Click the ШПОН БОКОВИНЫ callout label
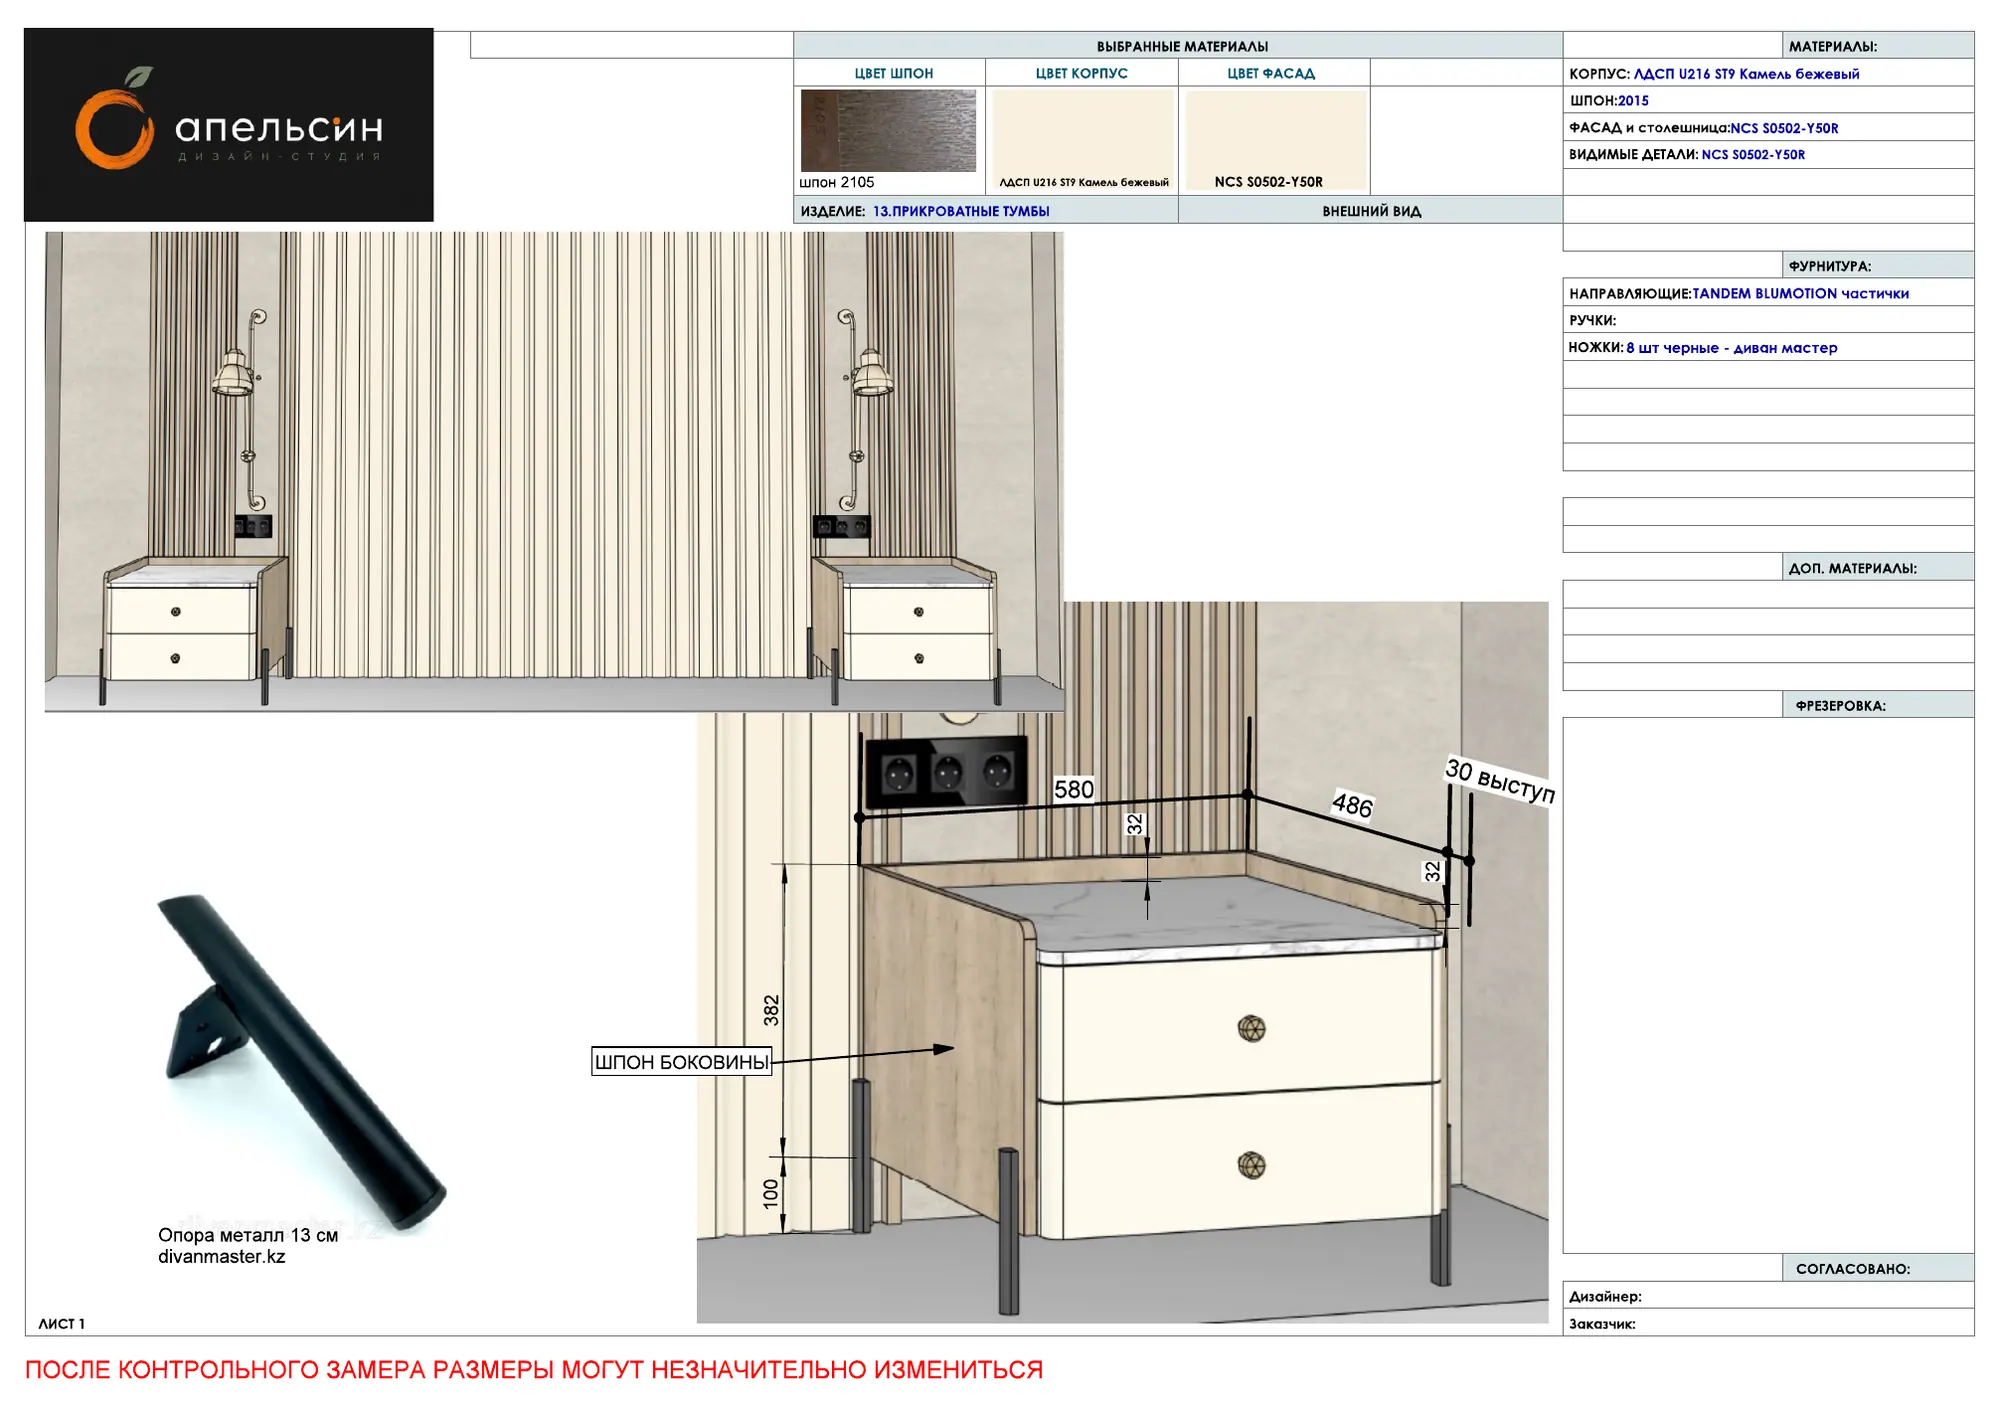Screen dimensions: 2000x1415 [x=681, y=1062]
